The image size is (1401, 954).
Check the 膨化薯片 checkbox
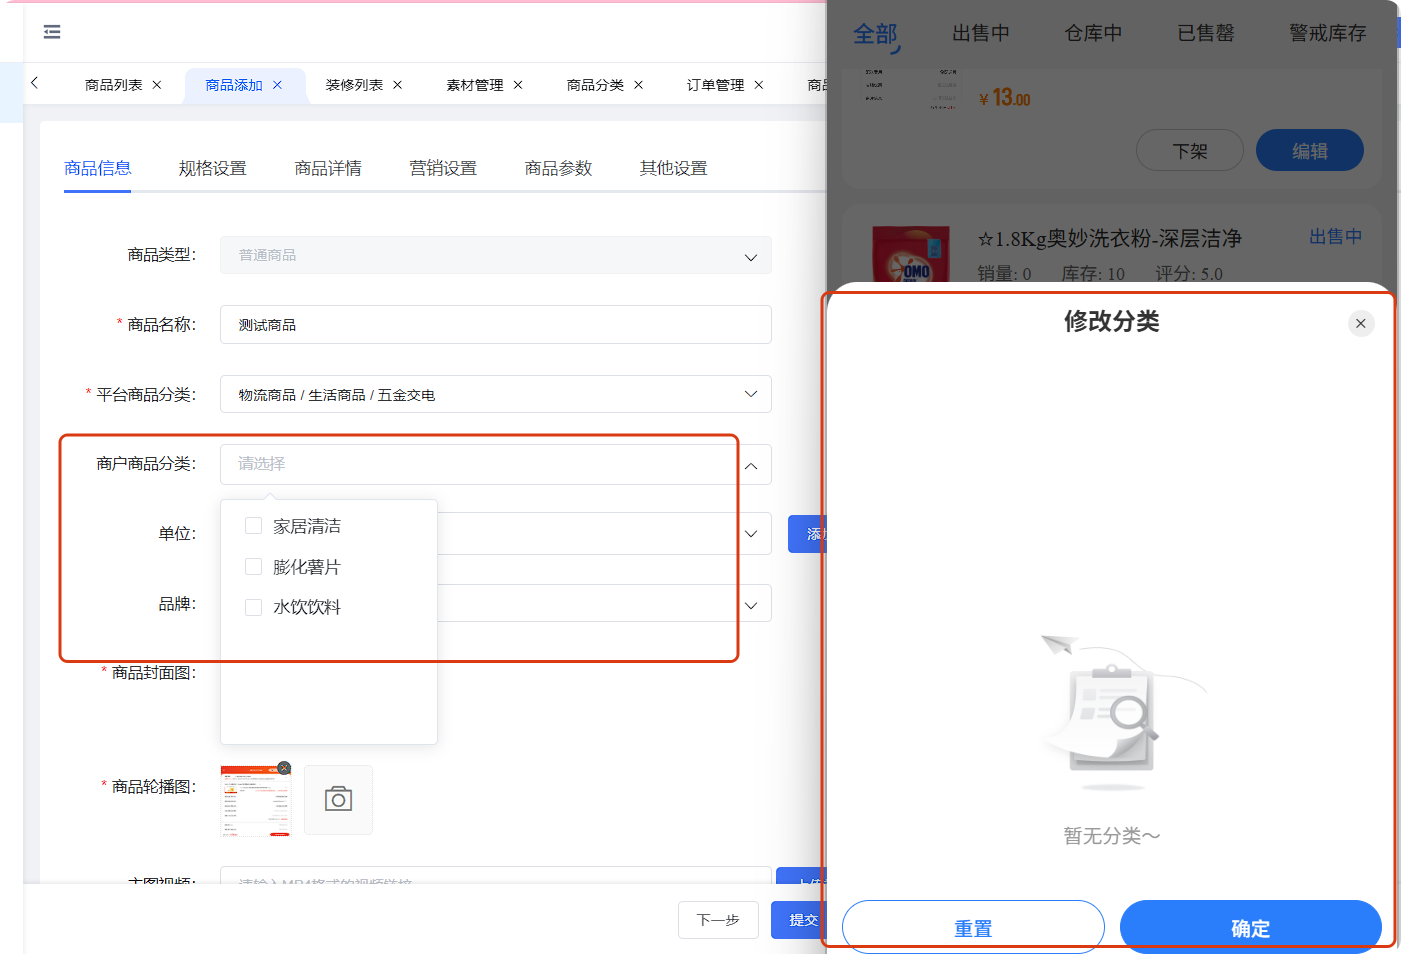(254, 567)
